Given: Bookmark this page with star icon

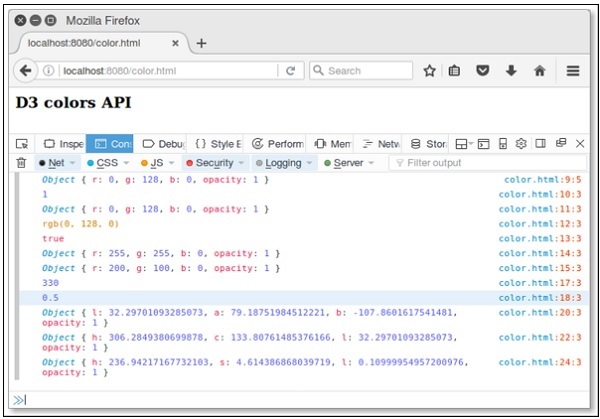Looking at the screenshot, I should click(429, 71).
